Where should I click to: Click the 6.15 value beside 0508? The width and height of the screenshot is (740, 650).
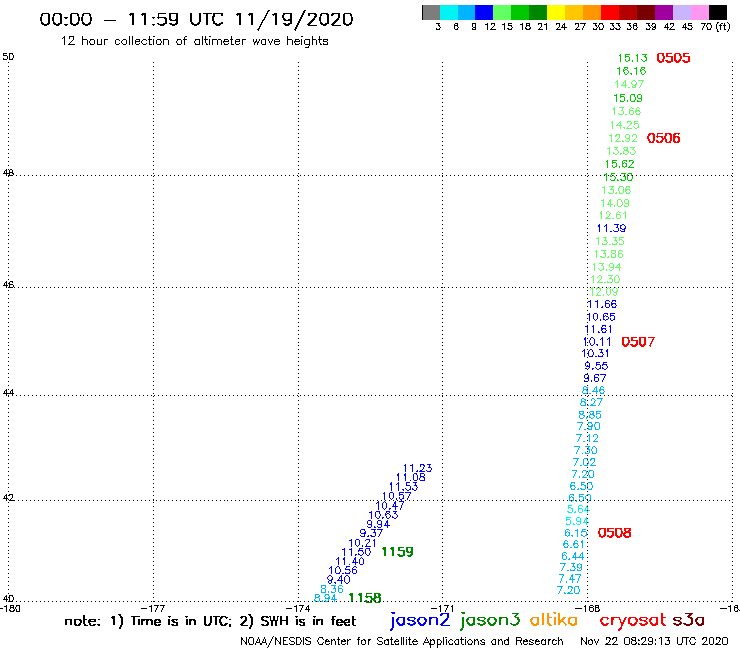click(x=576, y=532)
